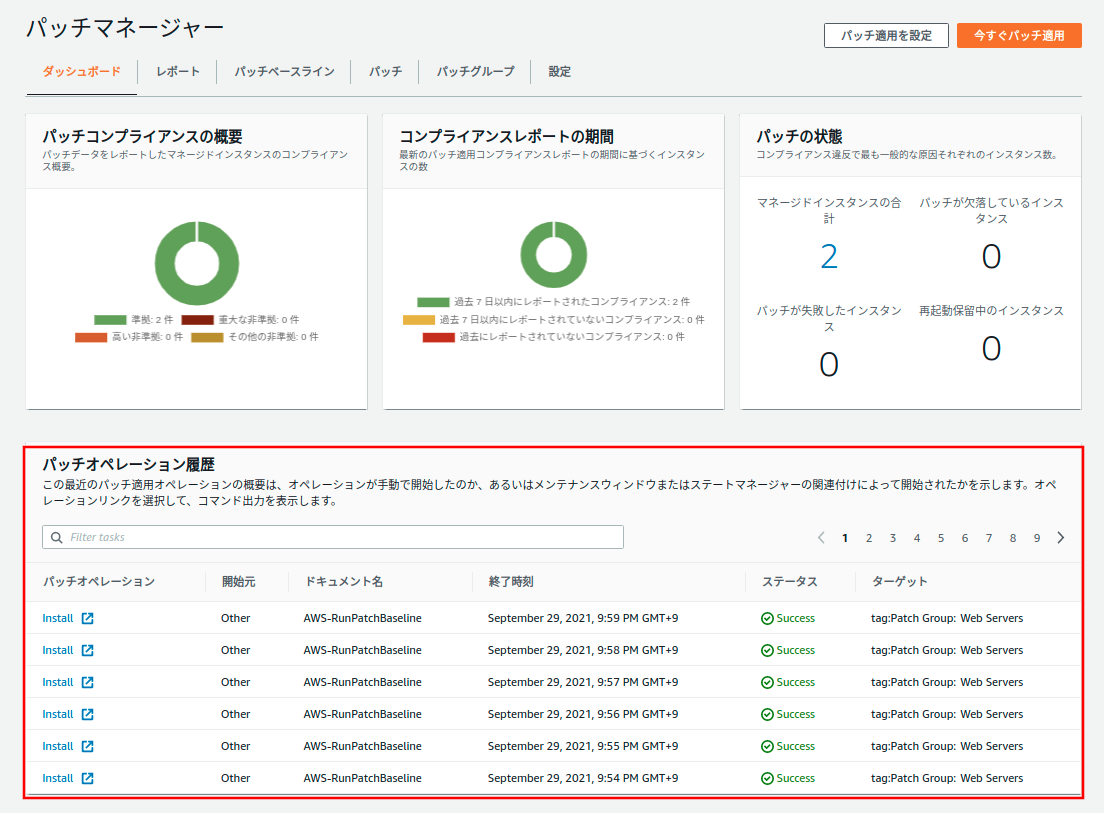Go to previous page using left chevron
Screen dimensions: 1104x813
coord(821,538)
